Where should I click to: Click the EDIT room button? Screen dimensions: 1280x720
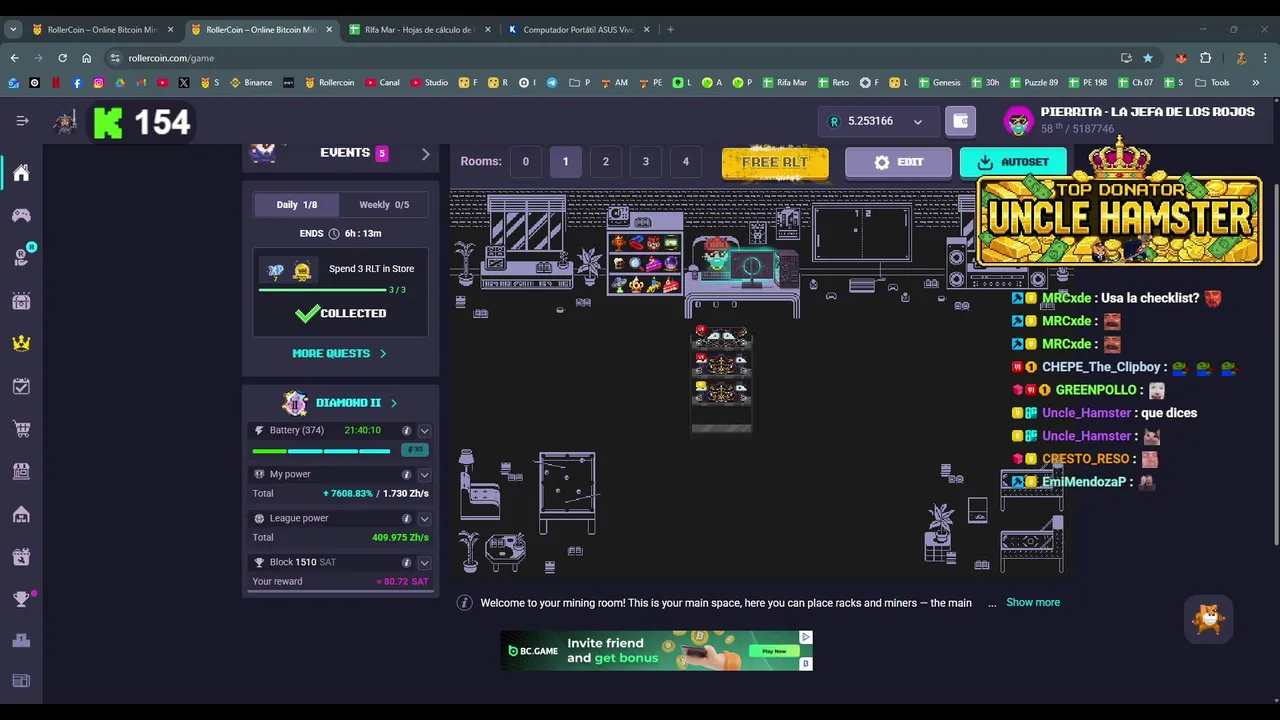[898, 162]
